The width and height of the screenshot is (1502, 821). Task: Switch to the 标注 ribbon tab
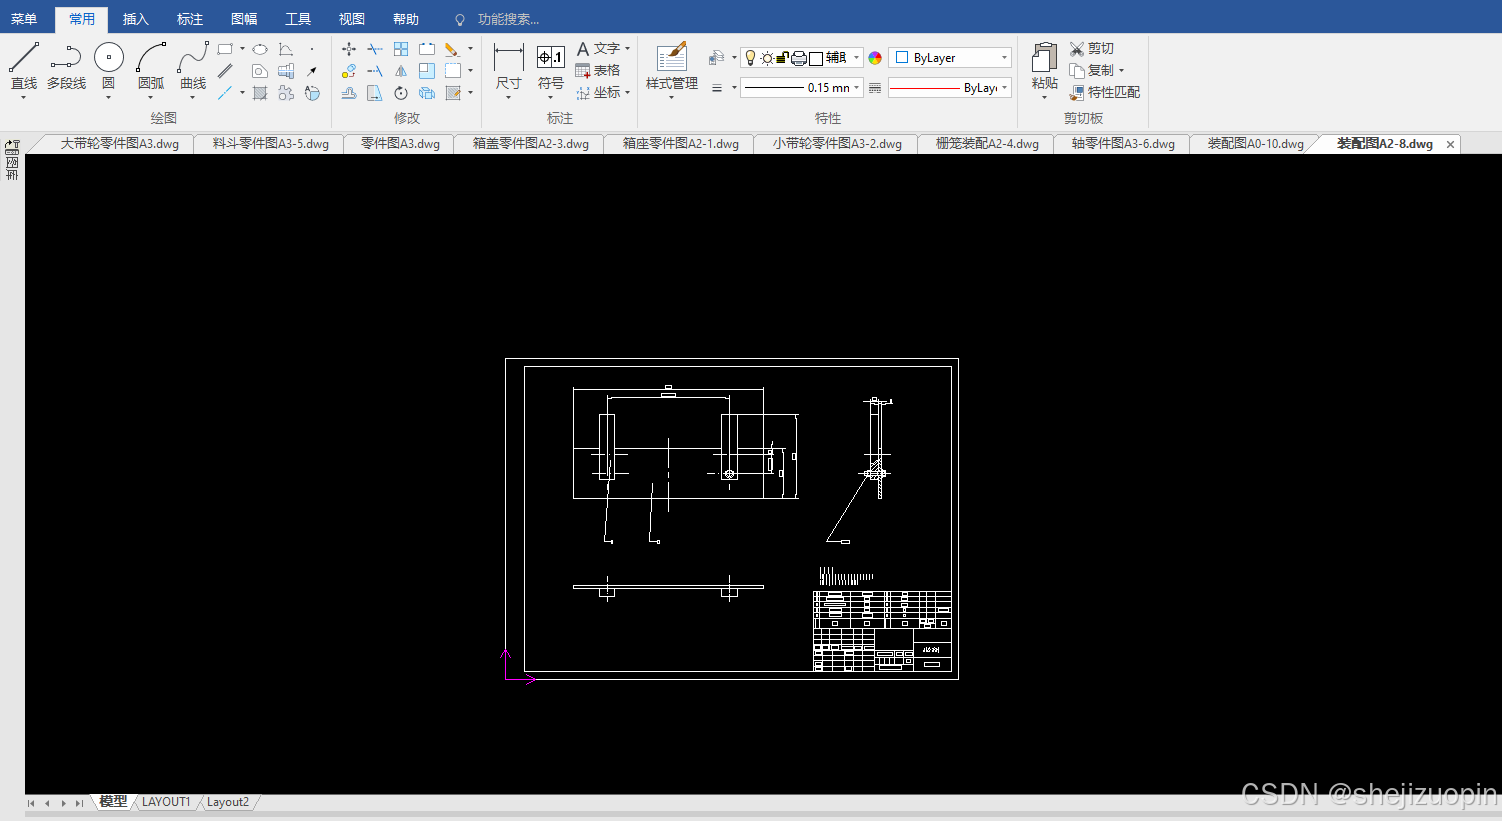(x=189, y=19)
